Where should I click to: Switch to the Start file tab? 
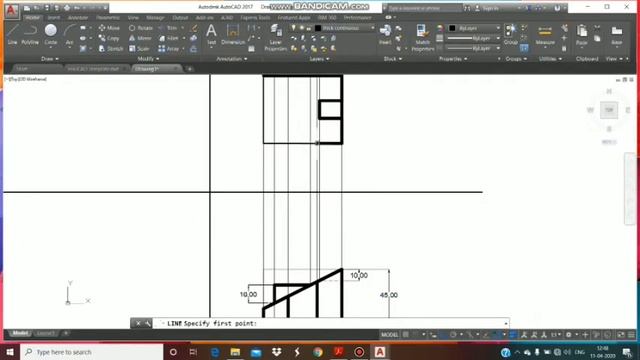[22, 69]
